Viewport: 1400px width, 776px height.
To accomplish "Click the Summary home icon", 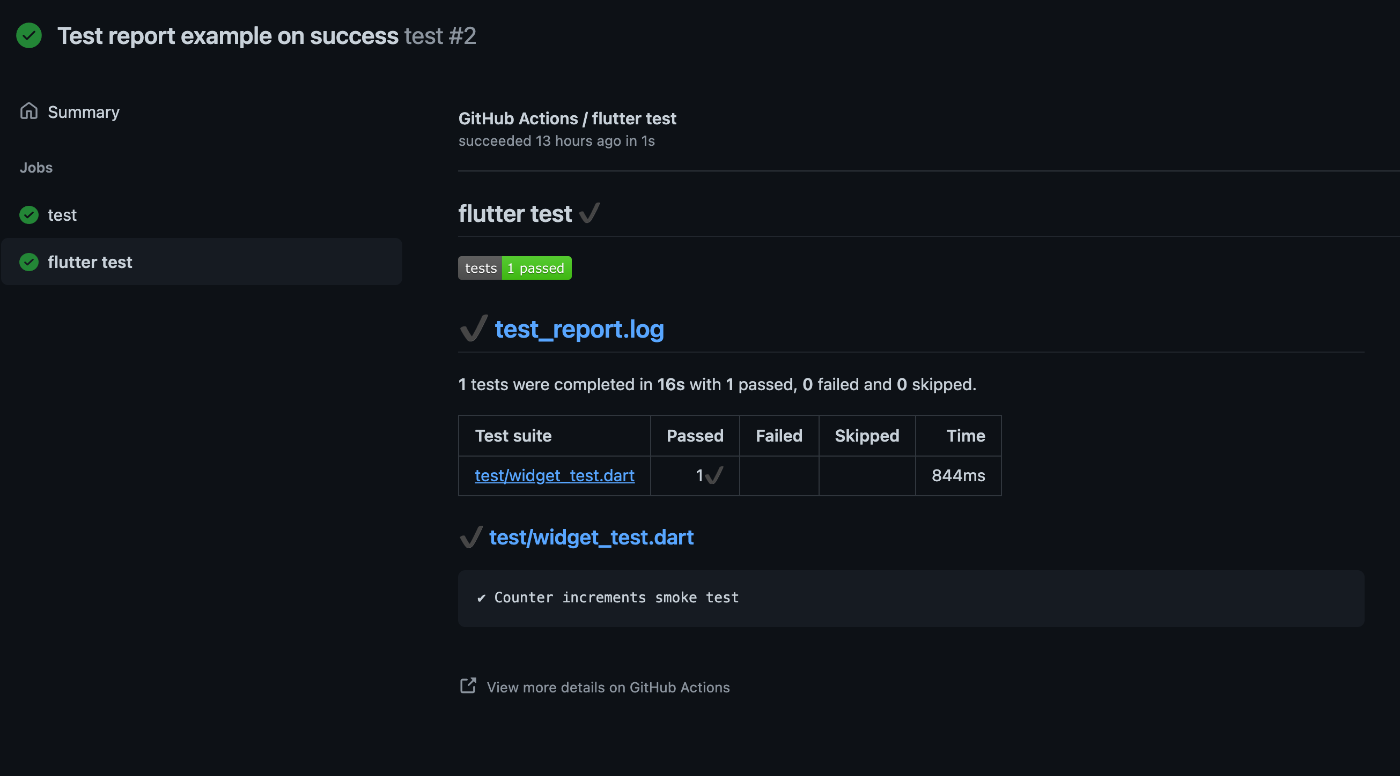I will pos(29,111).
